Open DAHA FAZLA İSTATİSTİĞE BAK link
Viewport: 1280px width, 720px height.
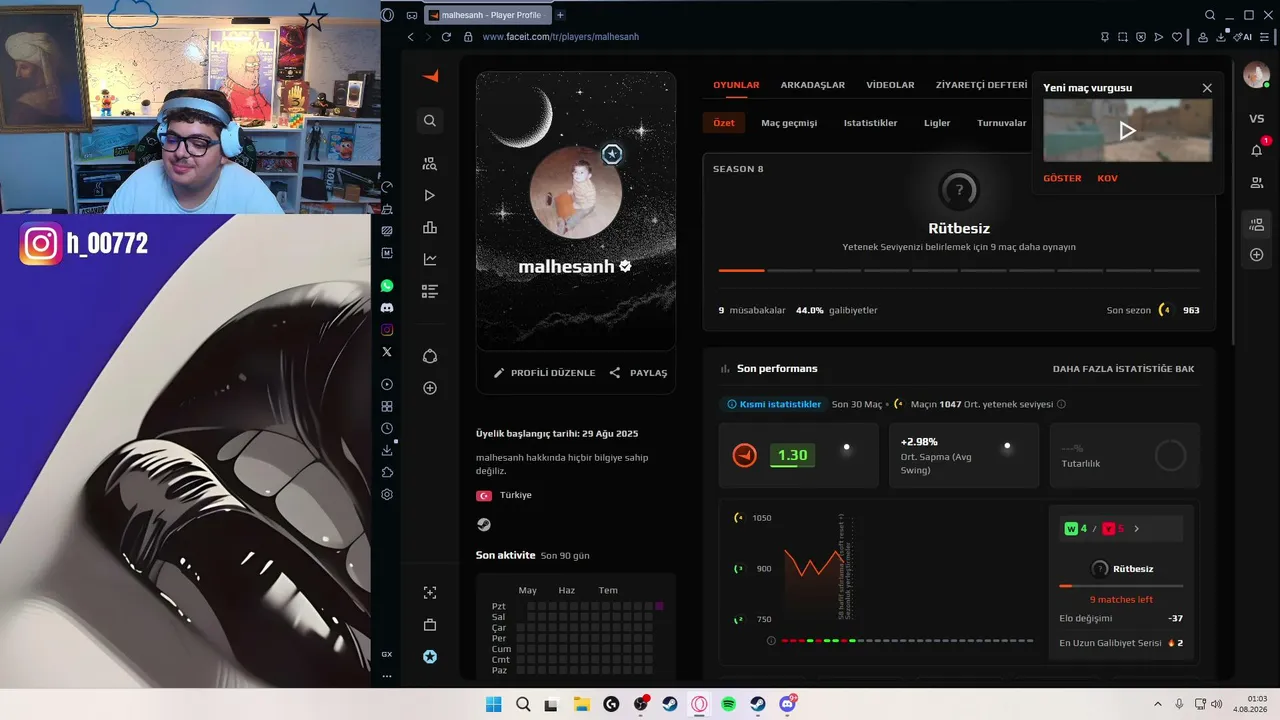tap(1123, 369)
